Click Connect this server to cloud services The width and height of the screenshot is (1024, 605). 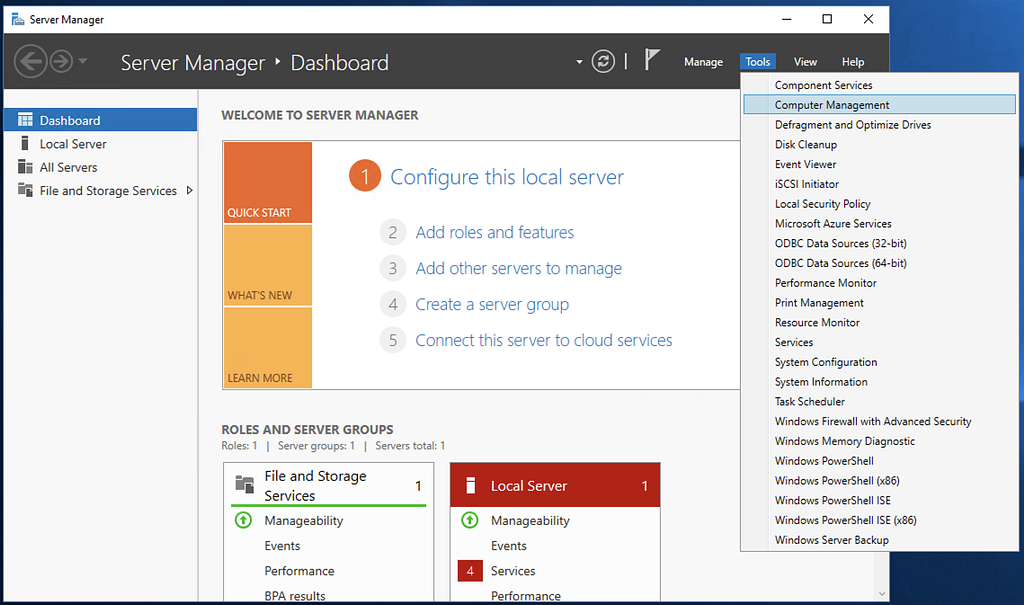(x=543, y=340)
